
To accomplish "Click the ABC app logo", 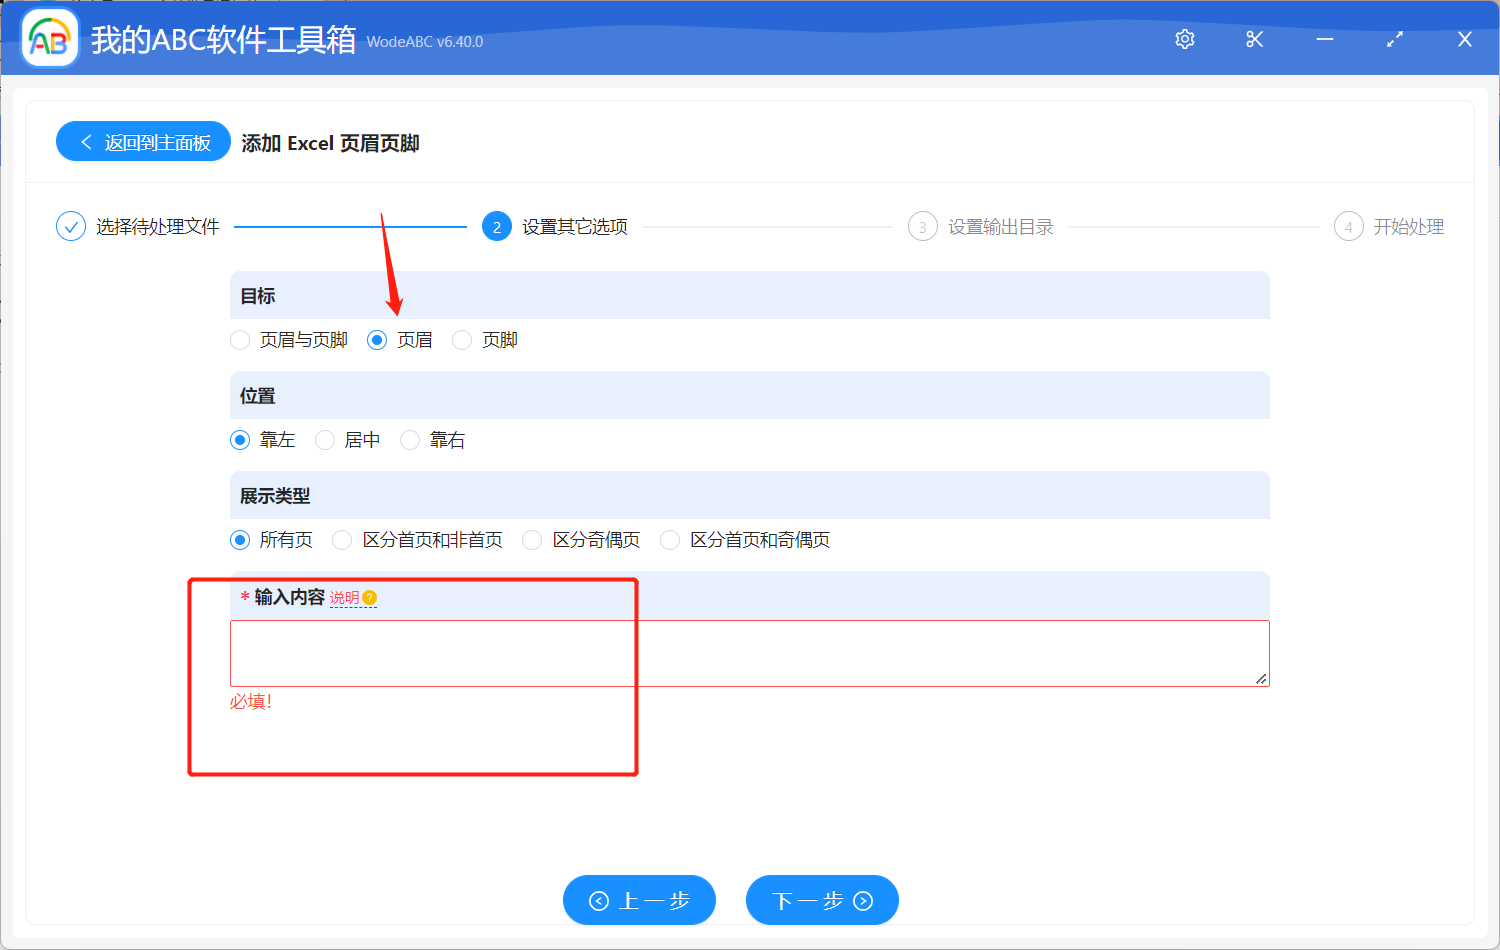I will pyautogui.click(x=49, y=39).
